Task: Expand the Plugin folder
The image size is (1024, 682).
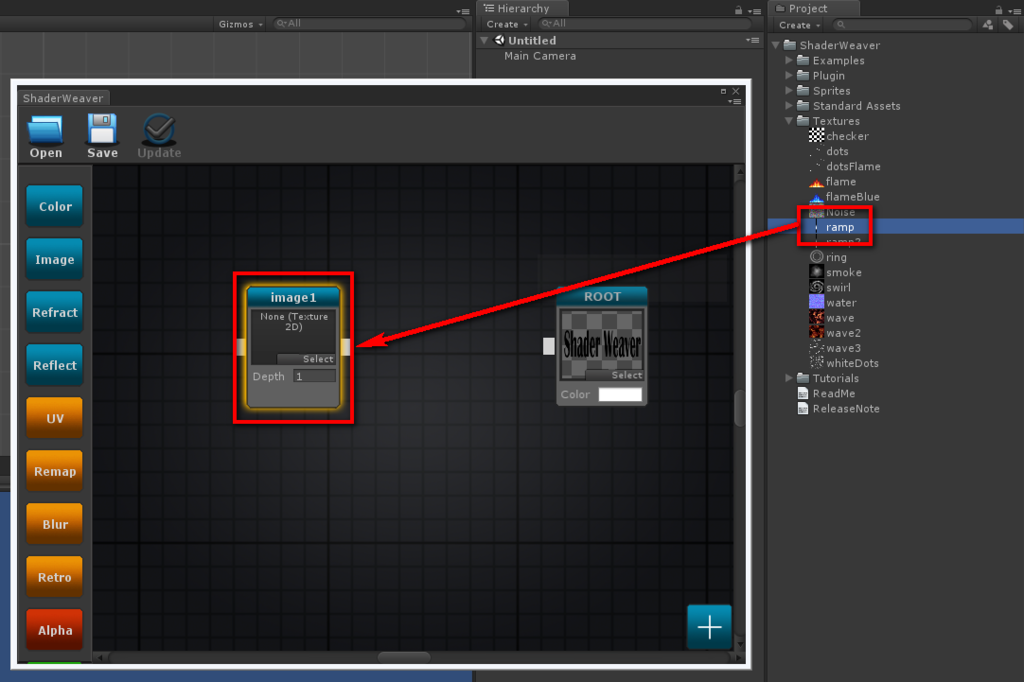Action: click(x=788, y=75)
